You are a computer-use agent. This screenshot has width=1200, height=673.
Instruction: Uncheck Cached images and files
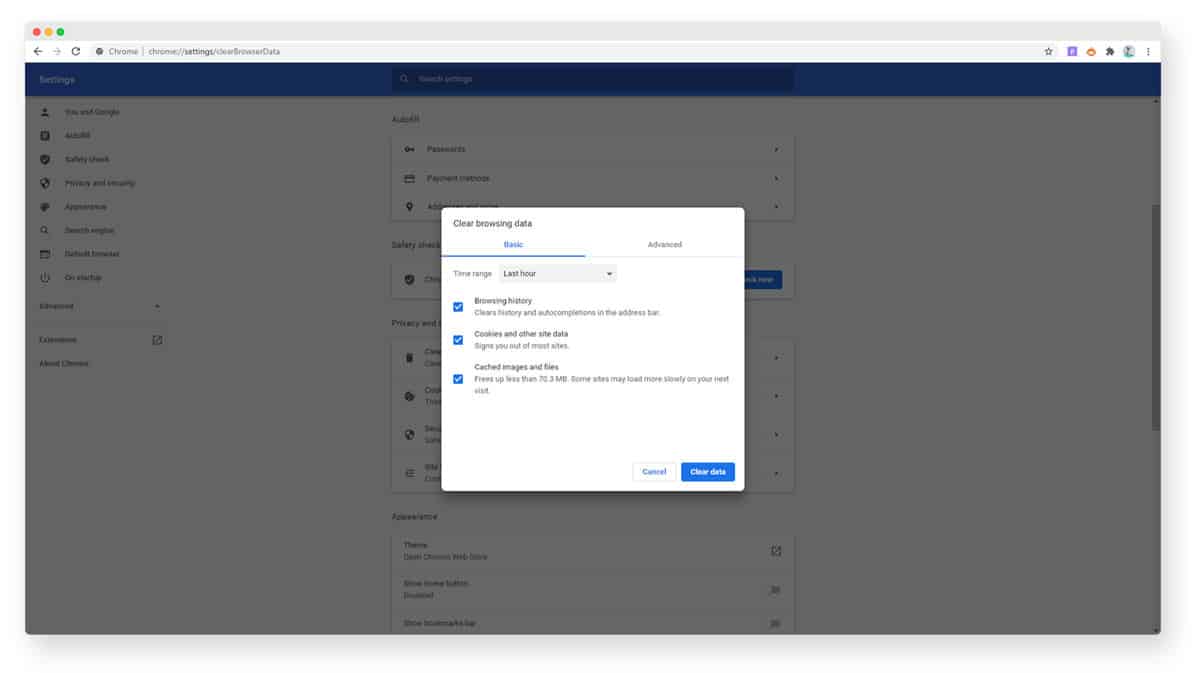[458, 379]
